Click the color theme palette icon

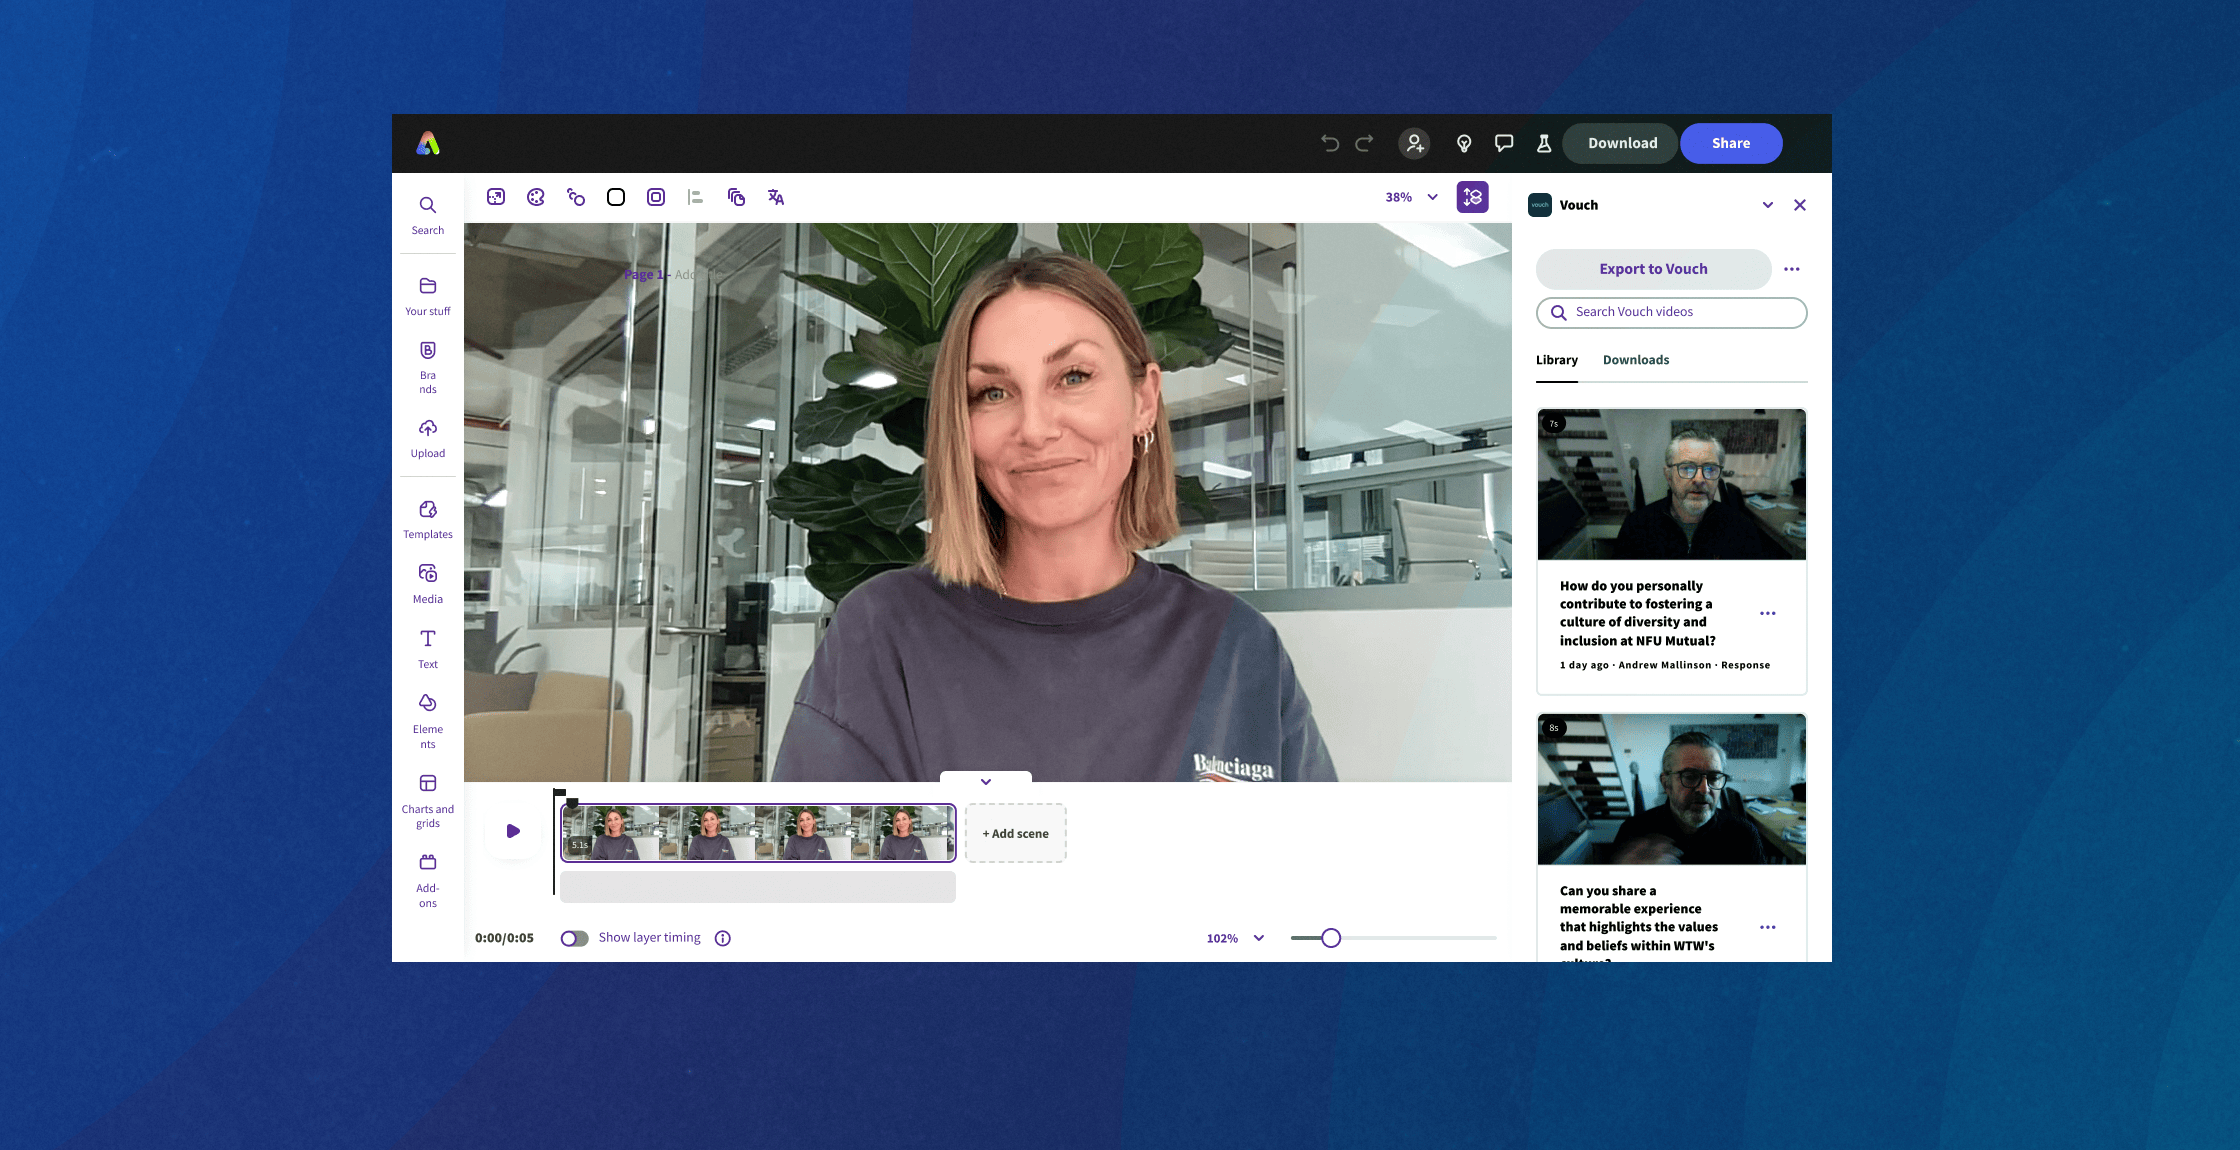pos(536,197)
